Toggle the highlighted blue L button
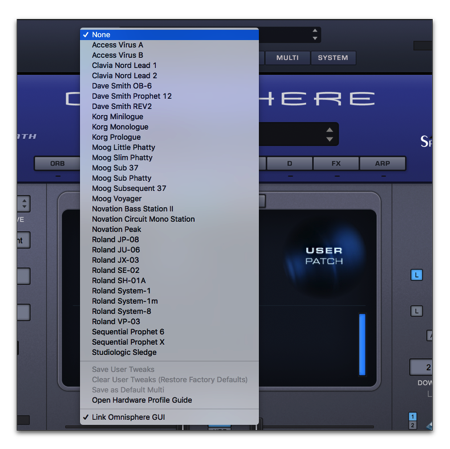 point(416,275)
